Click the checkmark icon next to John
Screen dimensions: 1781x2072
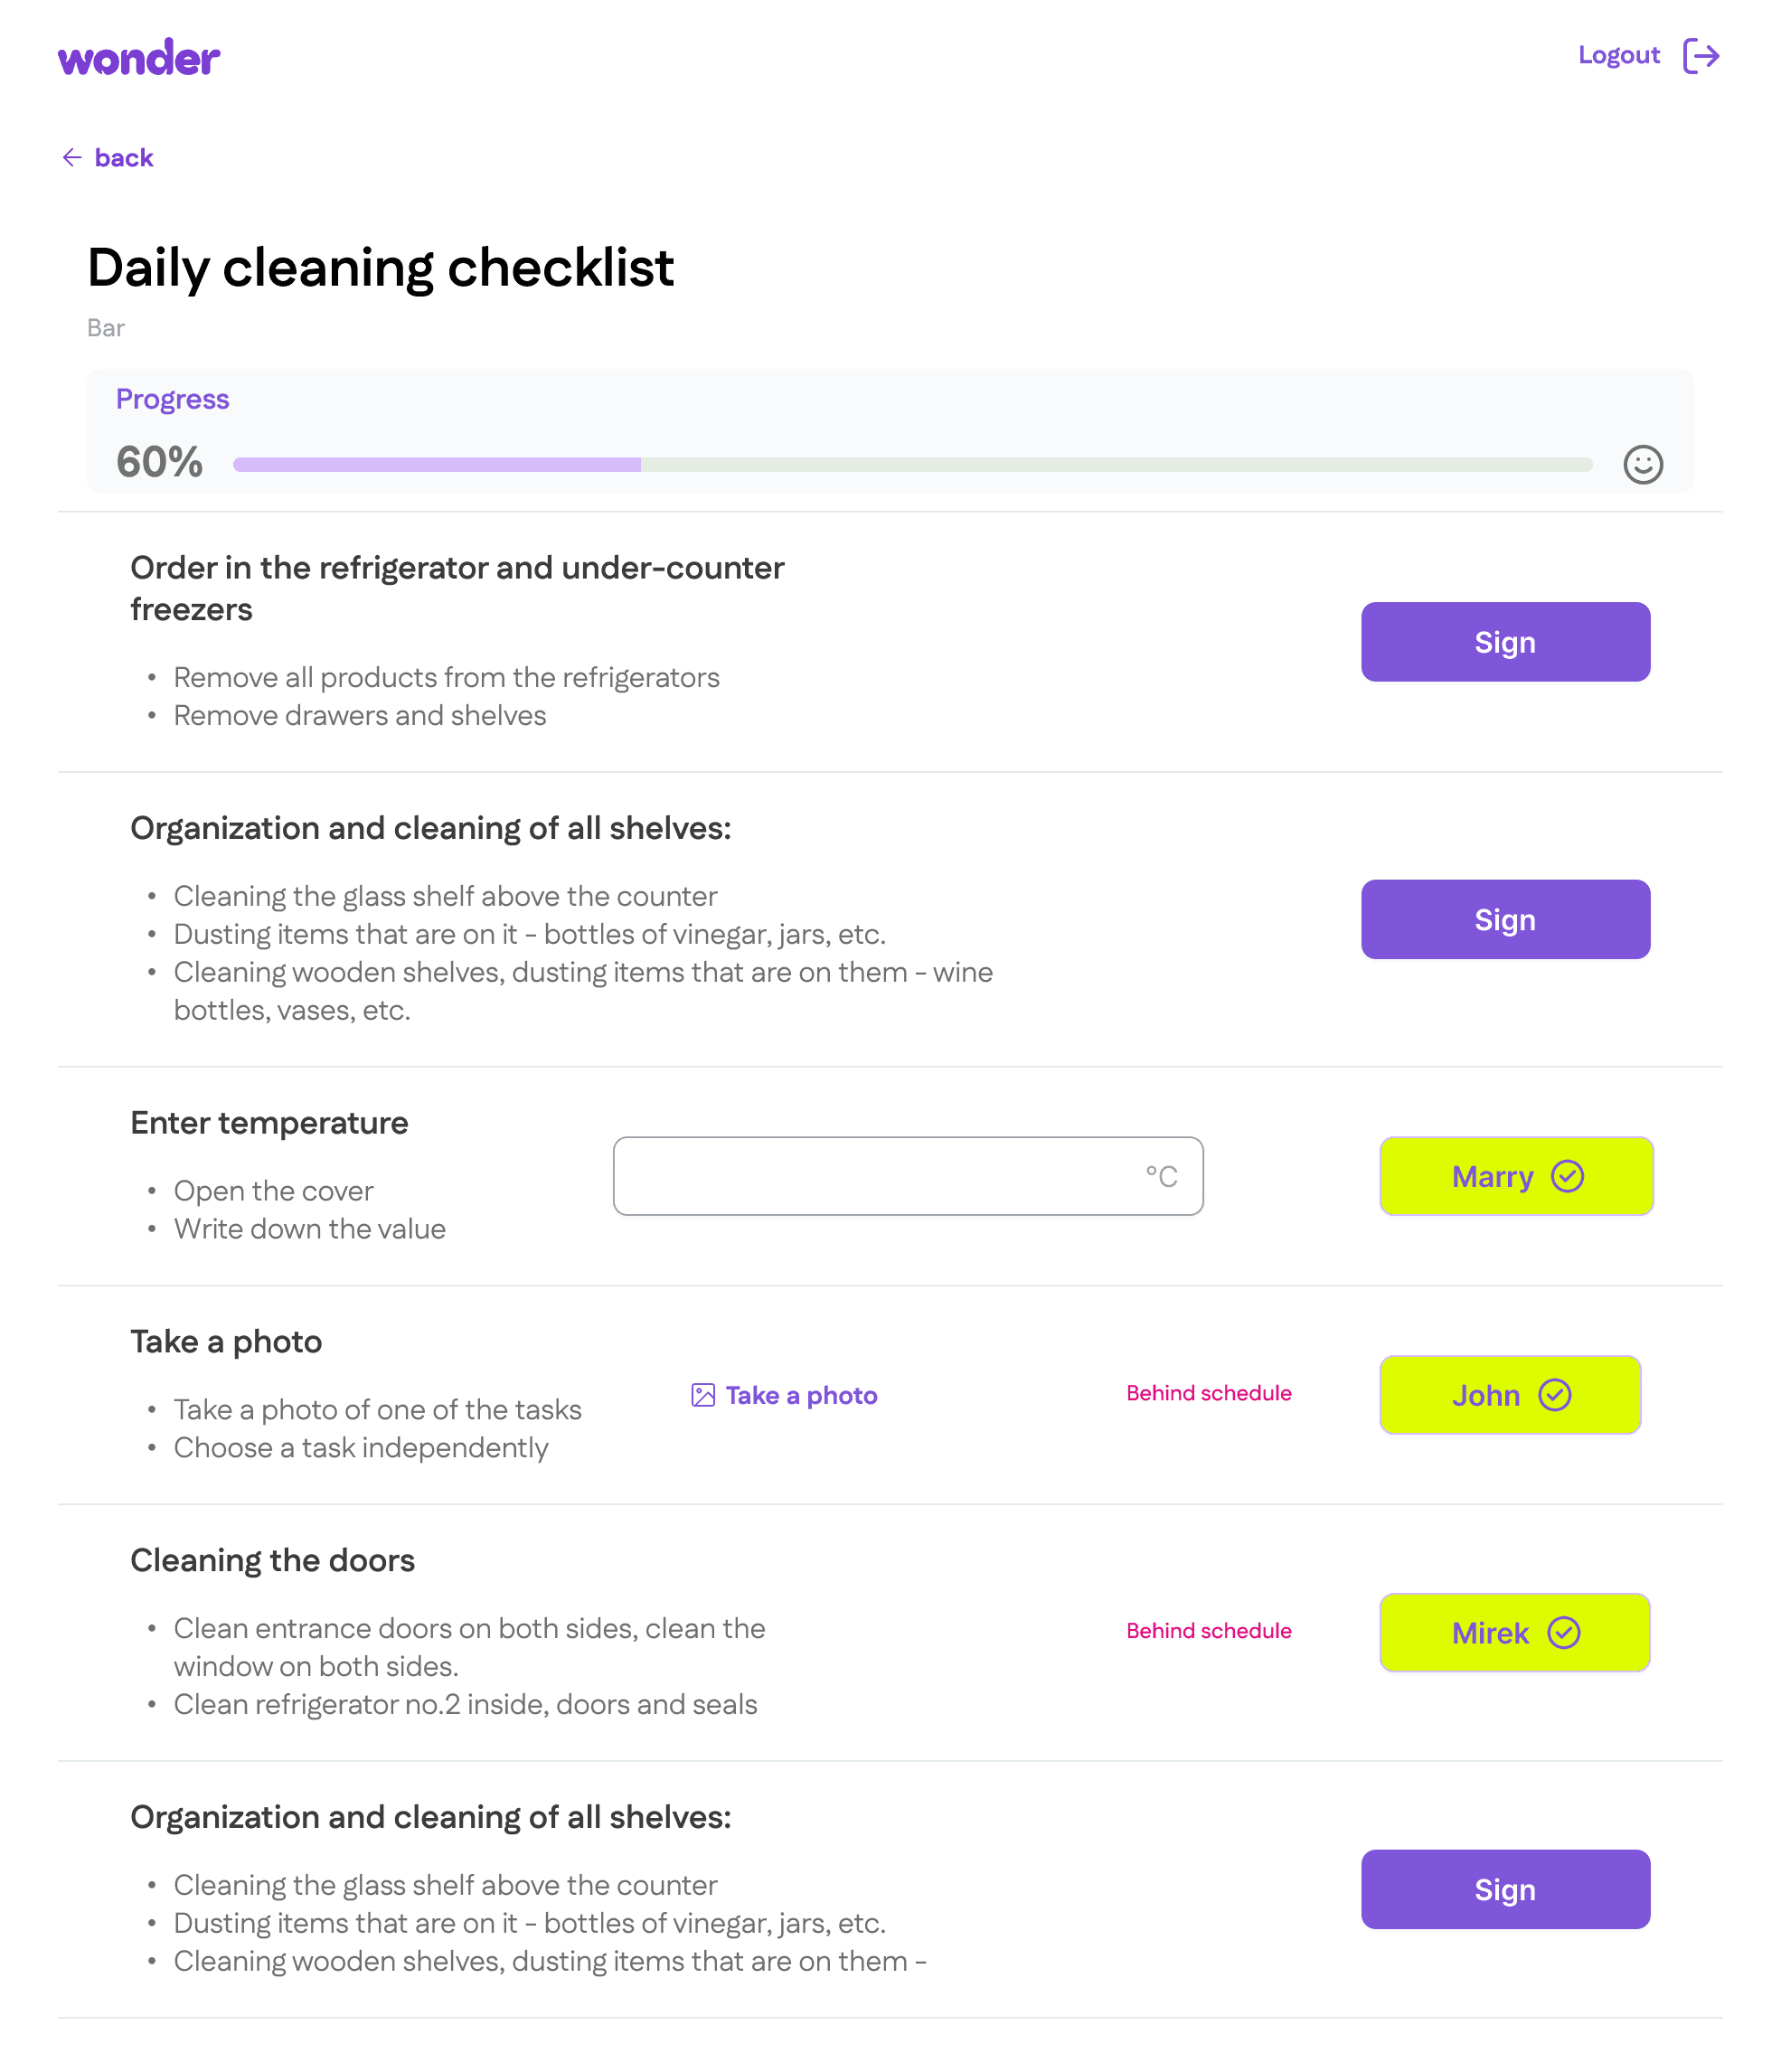pos(1555,1395)
